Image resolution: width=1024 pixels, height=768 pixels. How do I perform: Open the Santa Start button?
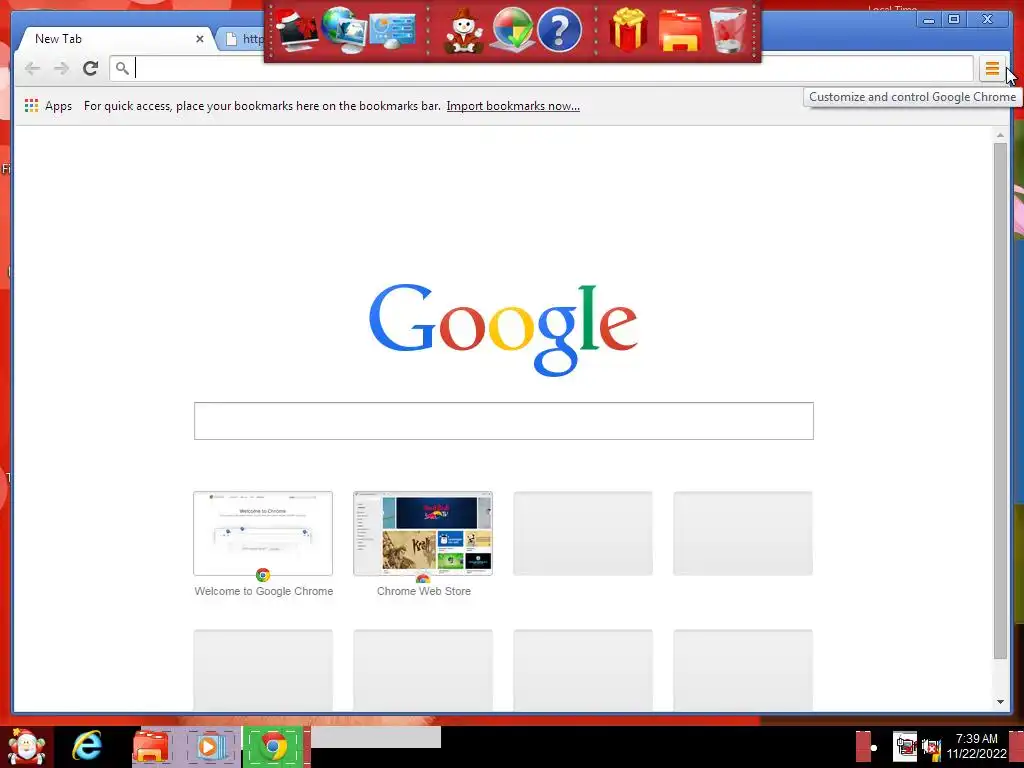click(26, 748)
